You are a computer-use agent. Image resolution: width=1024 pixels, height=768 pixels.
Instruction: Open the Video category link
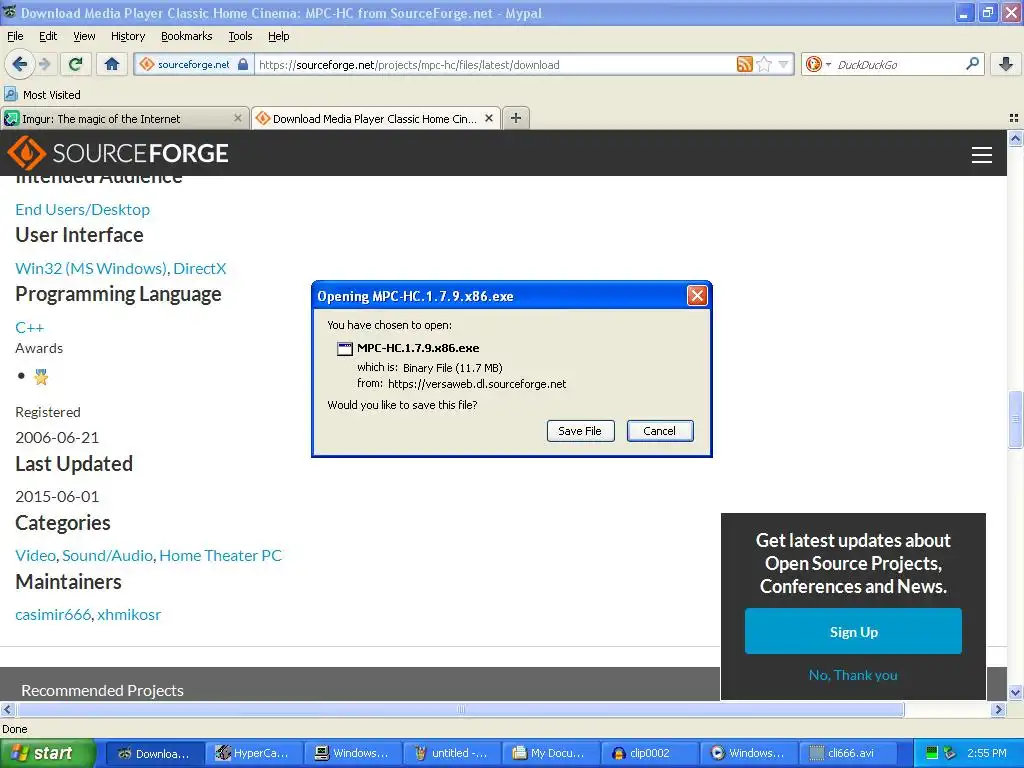(x=35, y=556)
